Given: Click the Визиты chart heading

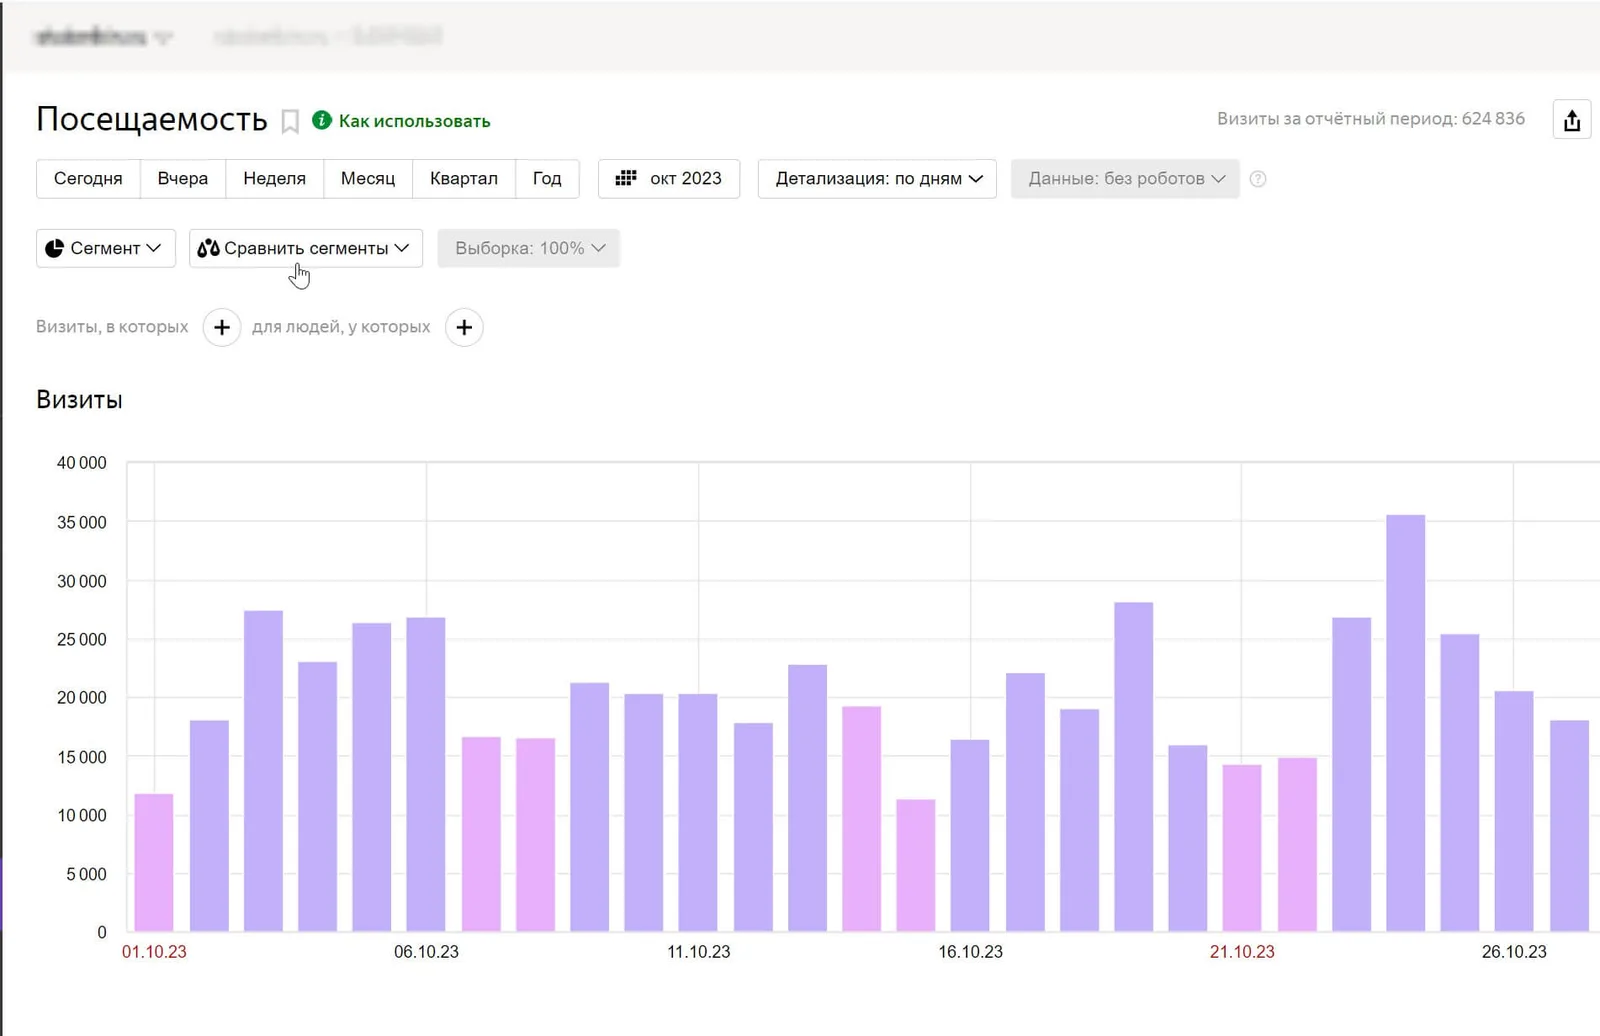Looking at the screenshot, I should (x=79, y=400).
